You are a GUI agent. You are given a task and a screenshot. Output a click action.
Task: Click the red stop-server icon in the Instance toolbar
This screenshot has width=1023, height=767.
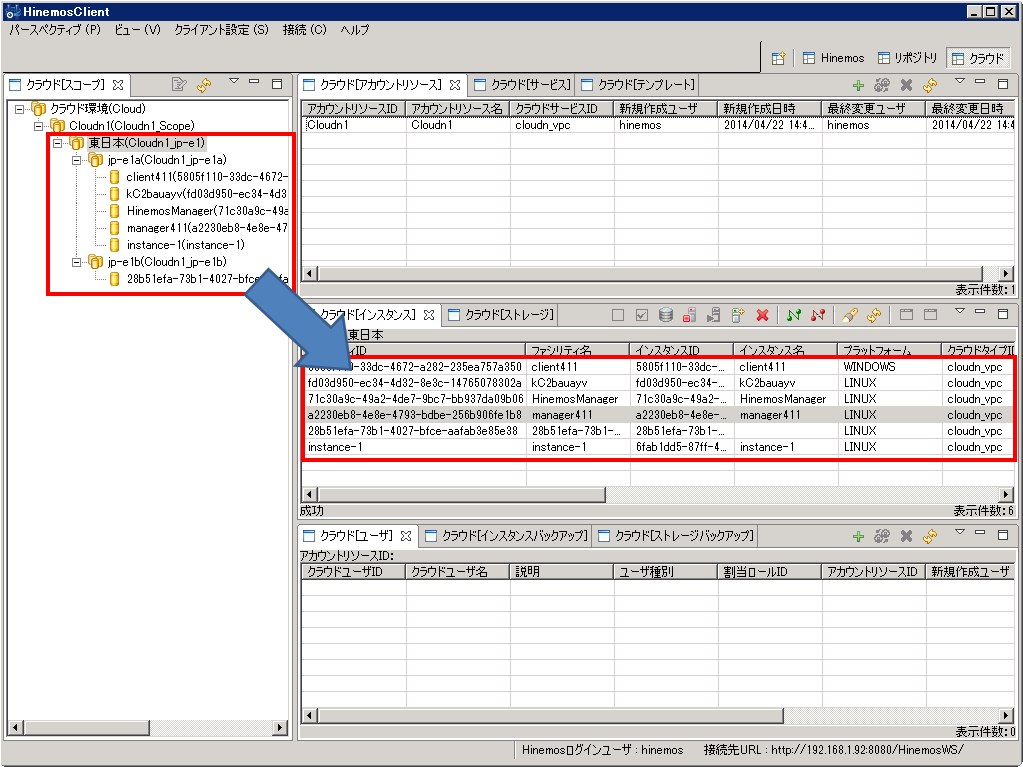click(x=690, y=315)
